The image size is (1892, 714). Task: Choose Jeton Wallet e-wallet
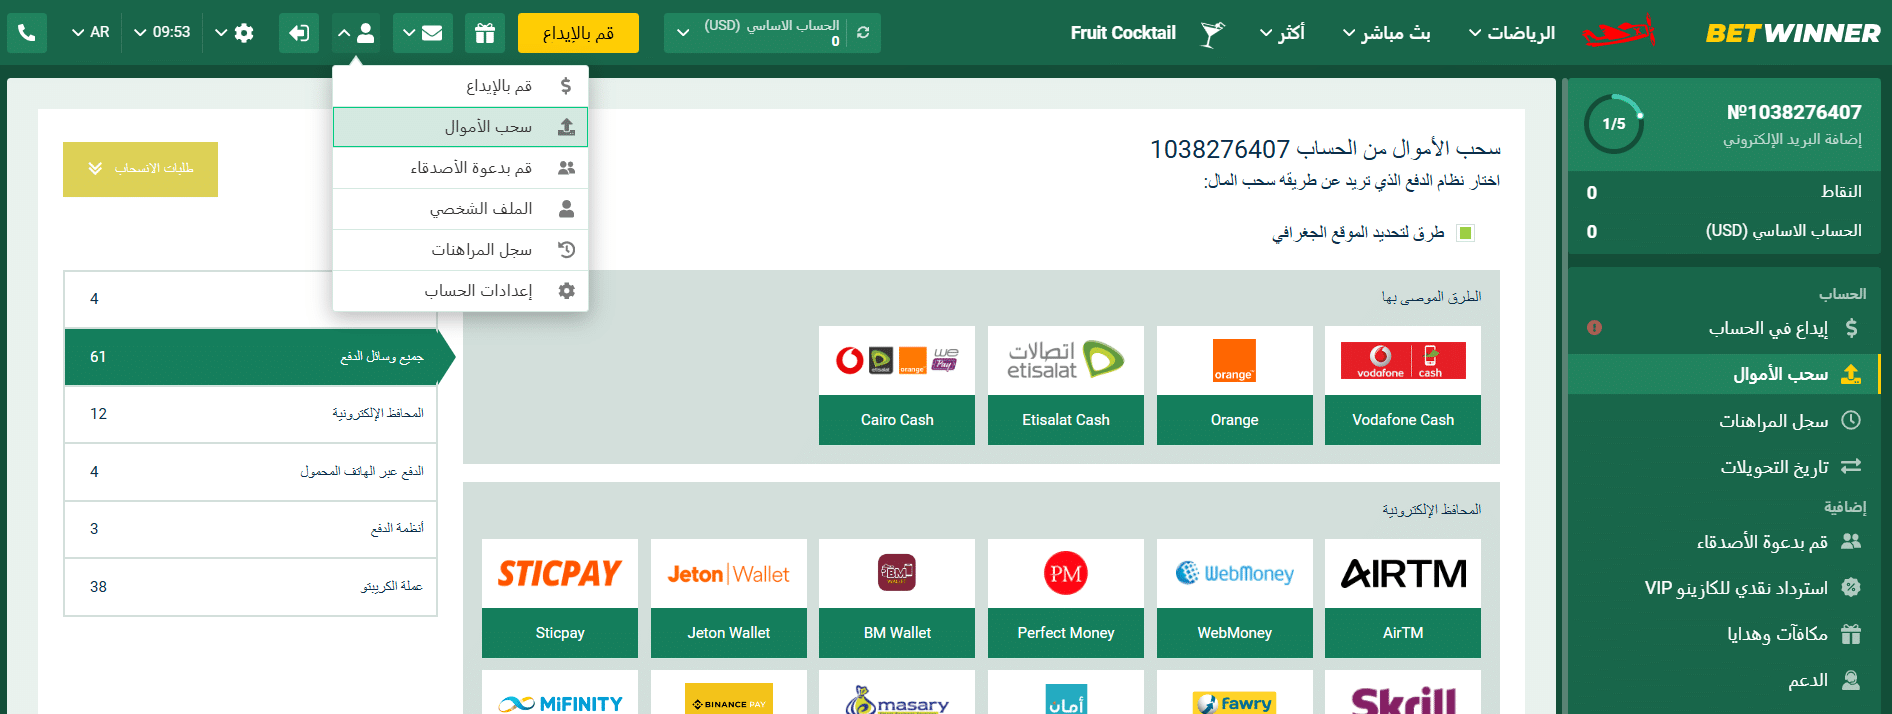pos(729,598)
